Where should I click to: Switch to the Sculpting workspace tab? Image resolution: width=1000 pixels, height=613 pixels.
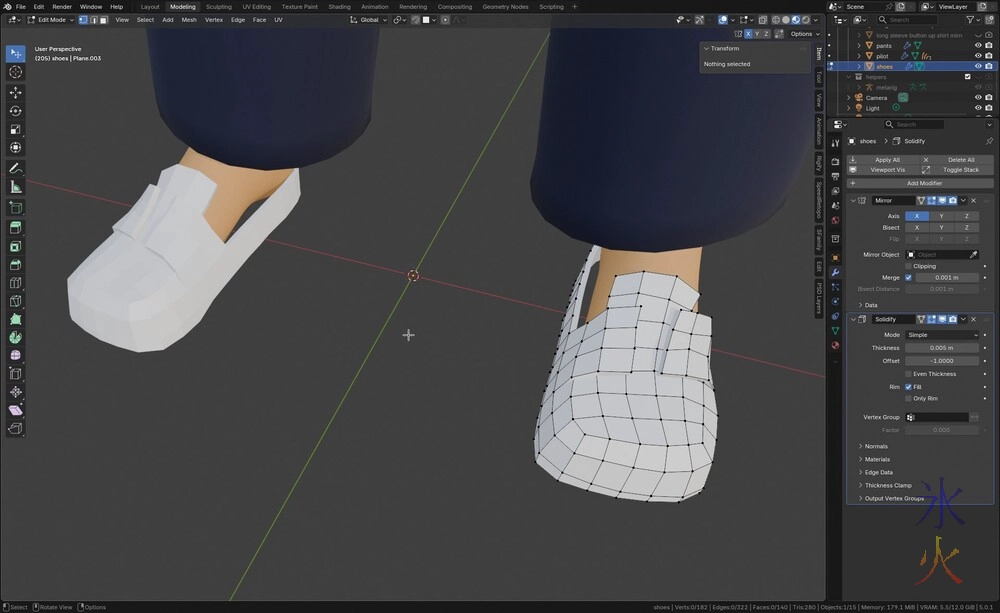point(218,6)
